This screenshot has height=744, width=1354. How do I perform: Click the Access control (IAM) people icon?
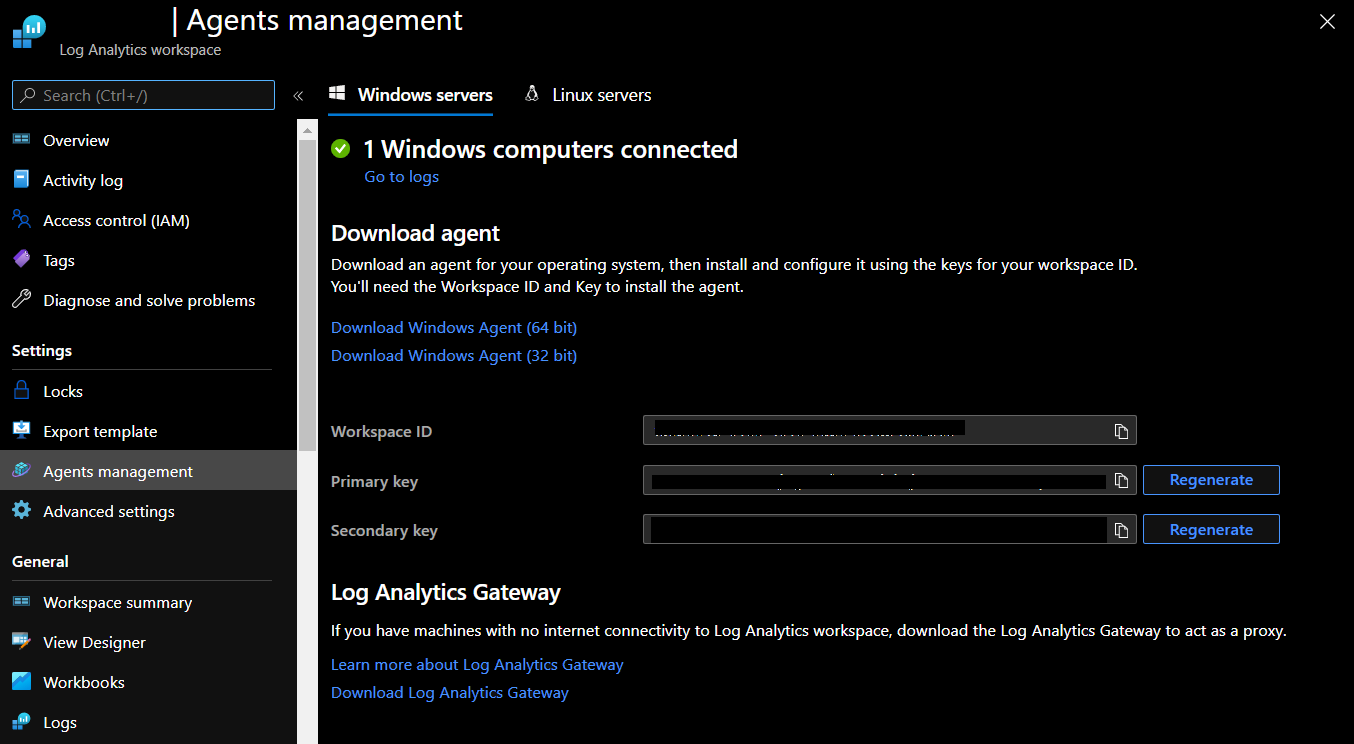tap(22, 220)
